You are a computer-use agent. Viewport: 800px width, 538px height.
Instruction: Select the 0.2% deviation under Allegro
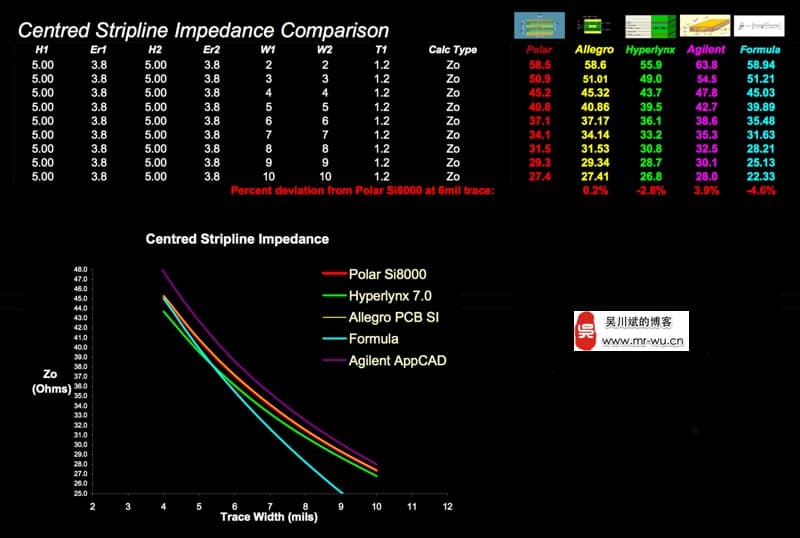pyautogui.click(x=595, y=191)
